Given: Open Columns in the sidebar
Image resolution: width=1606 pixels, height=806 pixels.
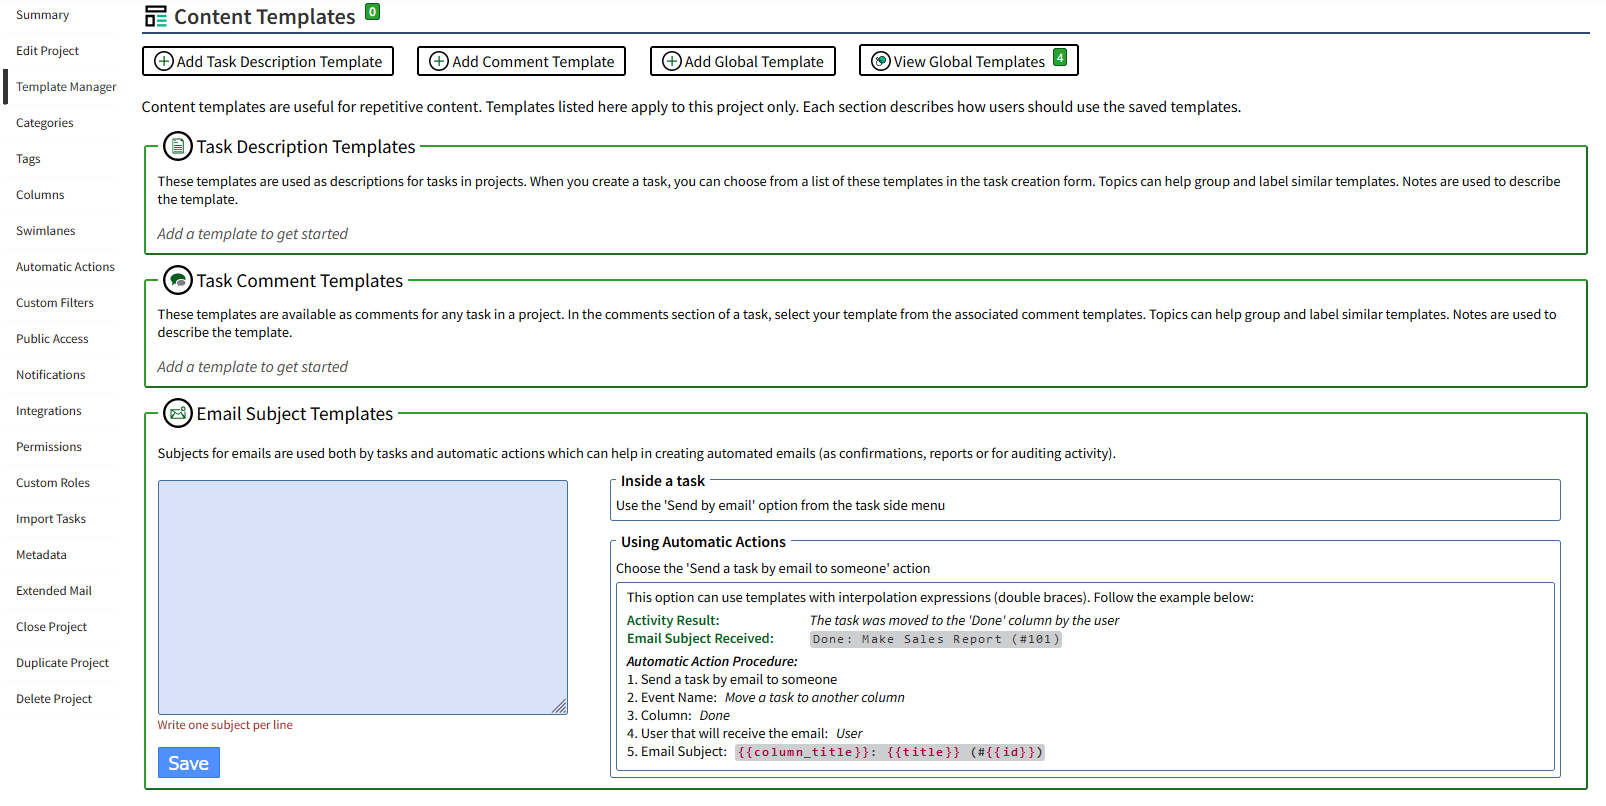Looking at the screenshot, I should 40,195.
